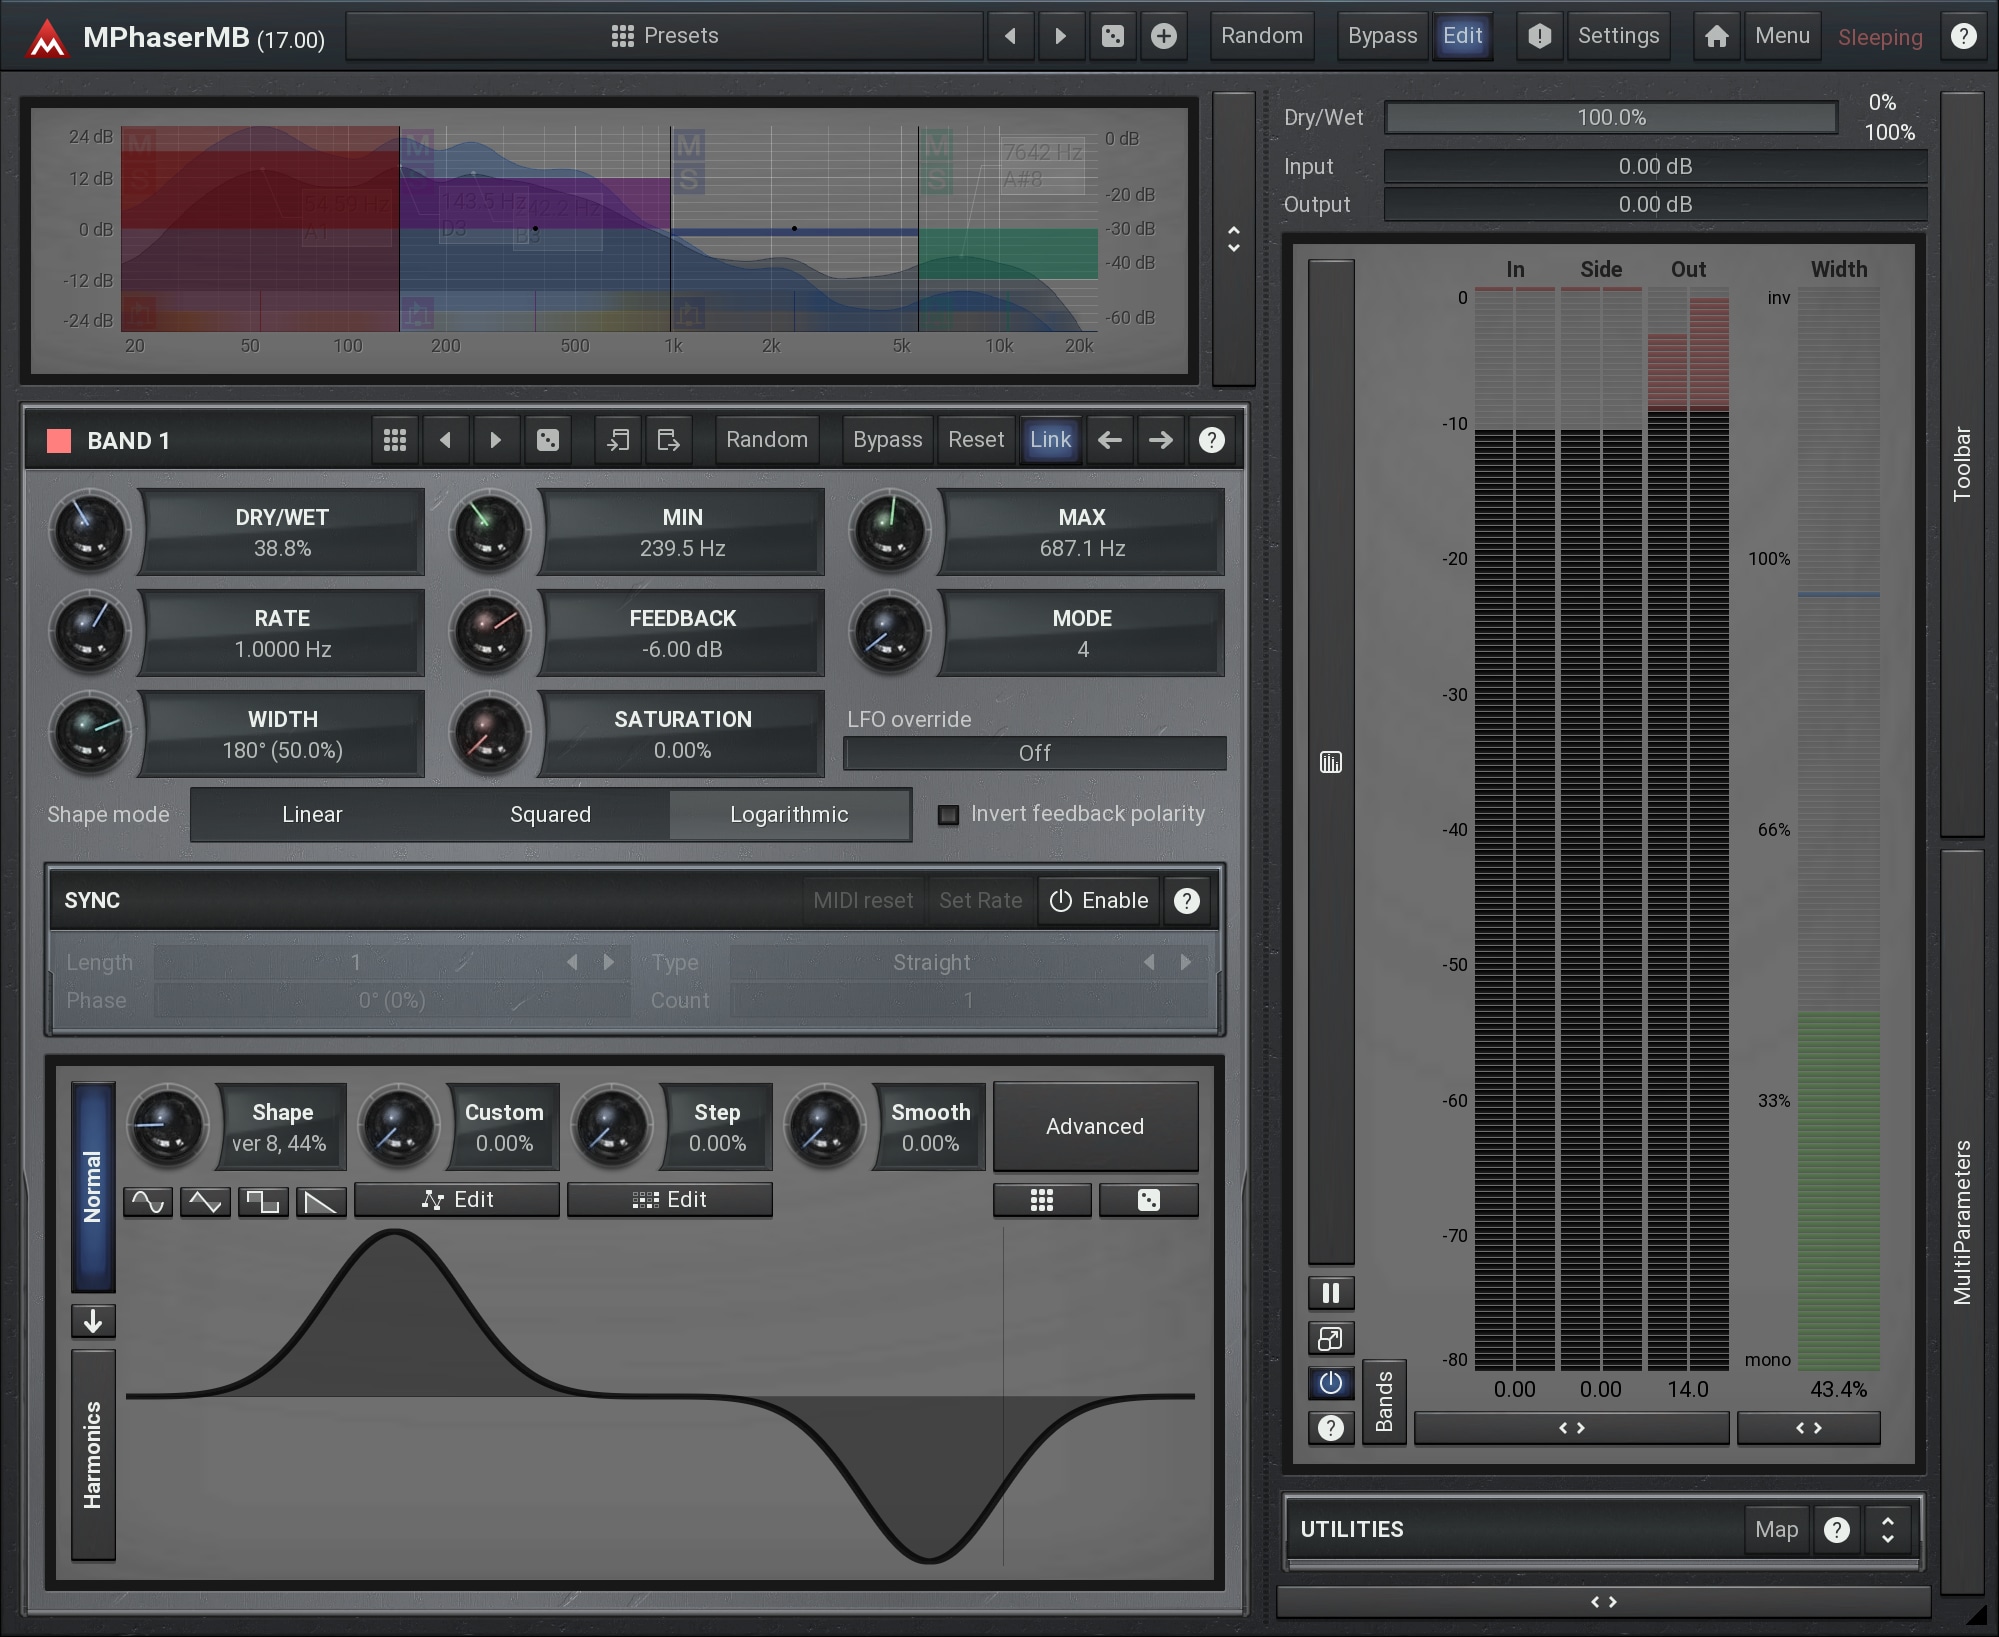Open the Presets dropdown
Viewport: 1999px width, 1637px height.
point(665,36)
